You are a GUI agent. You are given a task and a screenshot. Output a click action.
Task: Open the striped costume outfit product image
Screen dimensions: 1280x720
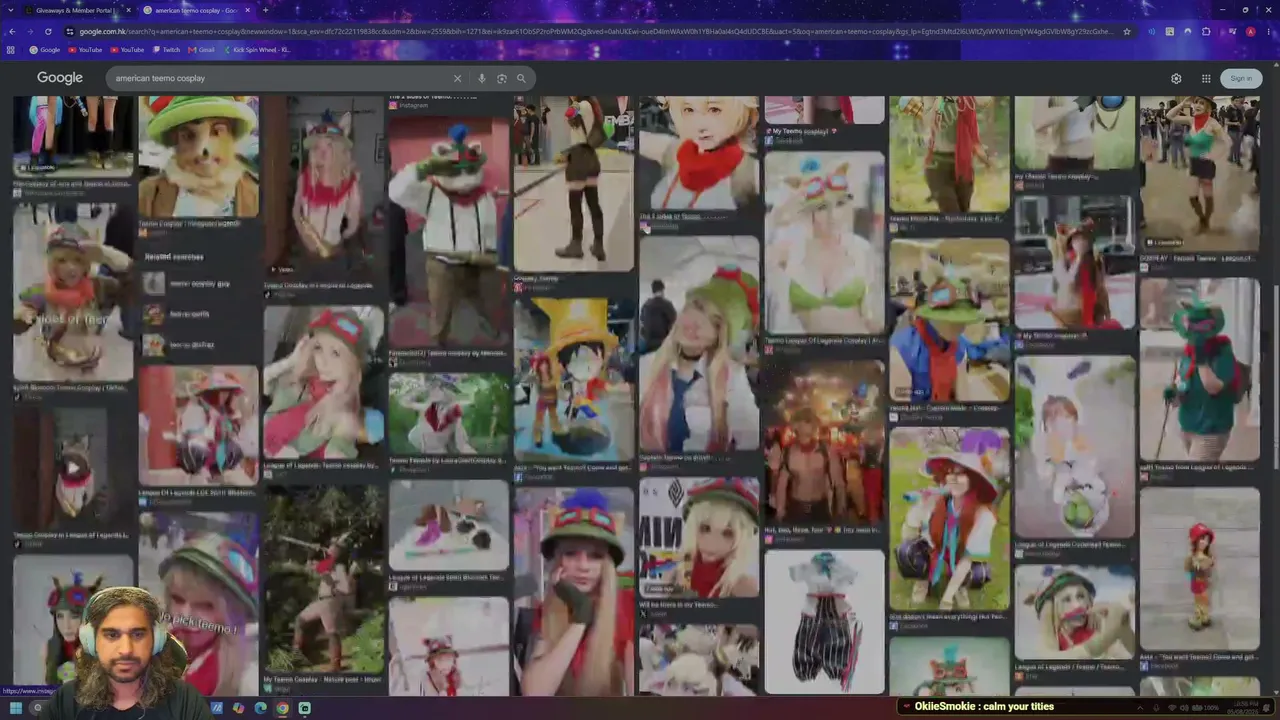tap(824, 621)
